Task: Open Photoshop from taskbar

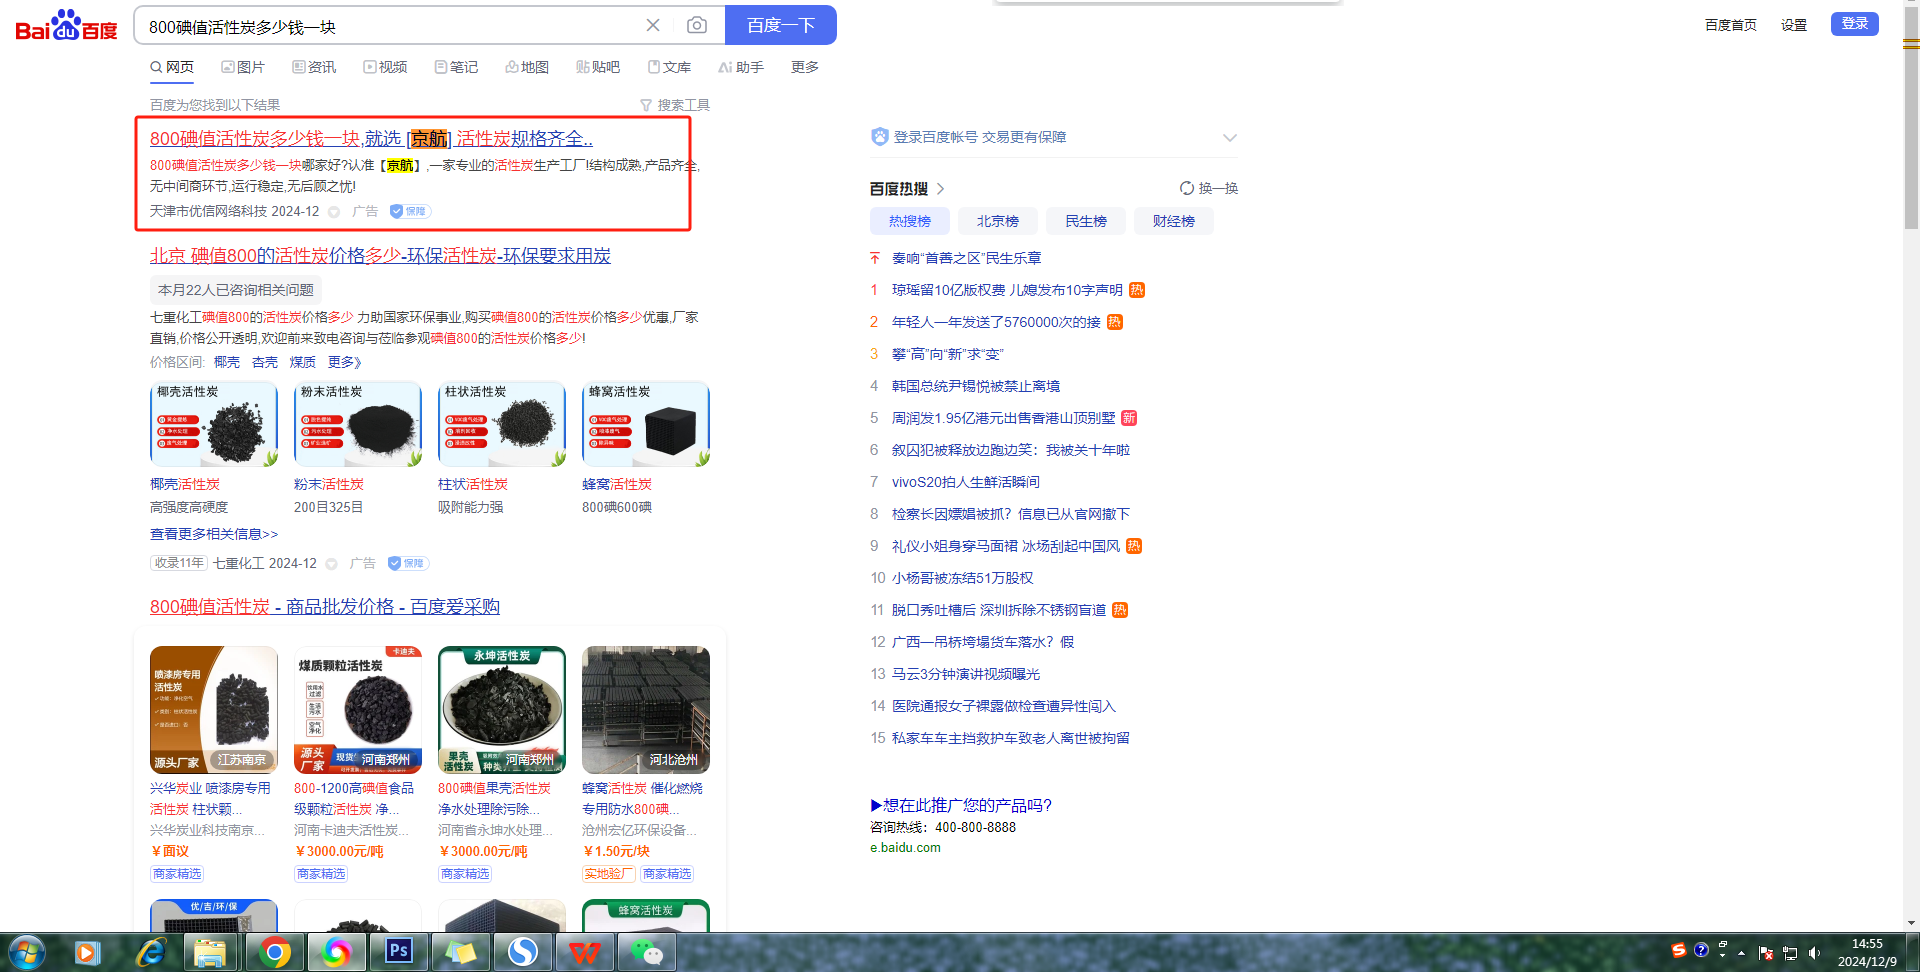Action: [399, 951]
